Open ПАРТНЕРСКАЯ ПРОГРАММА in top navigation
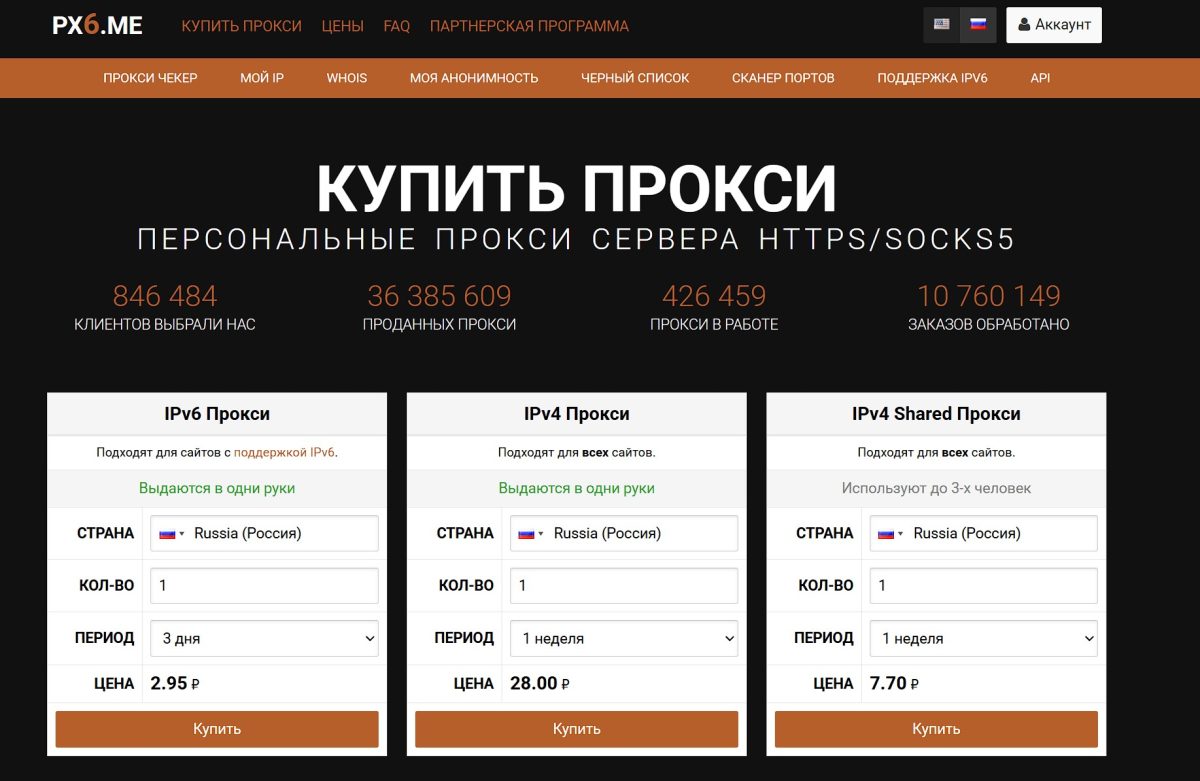Image resolution: width=1200 pixels, height=781 pixels. point(529,26)
